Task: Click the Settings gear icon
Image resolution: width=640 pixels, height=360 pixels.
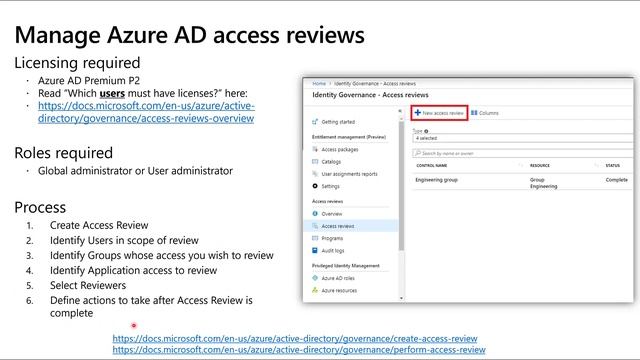Action: [x=315, y=186]
